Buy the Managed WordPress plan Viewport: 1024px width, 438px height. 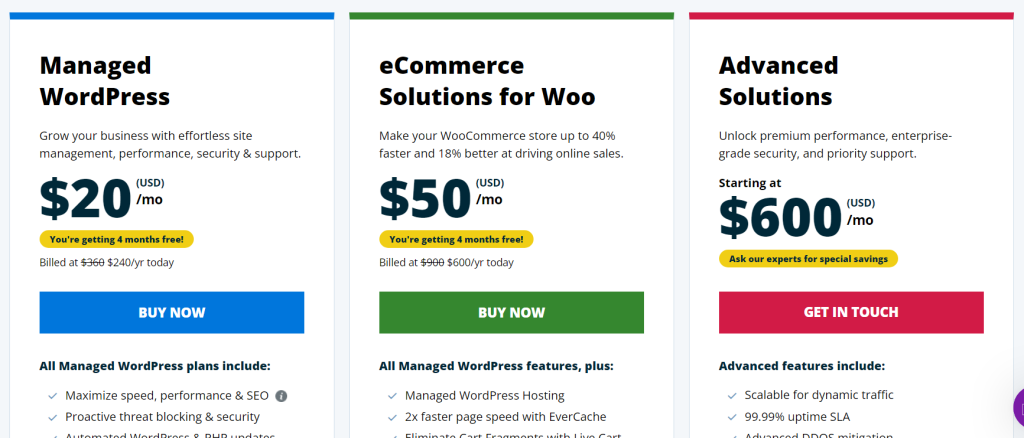click(x=172, y=313)
